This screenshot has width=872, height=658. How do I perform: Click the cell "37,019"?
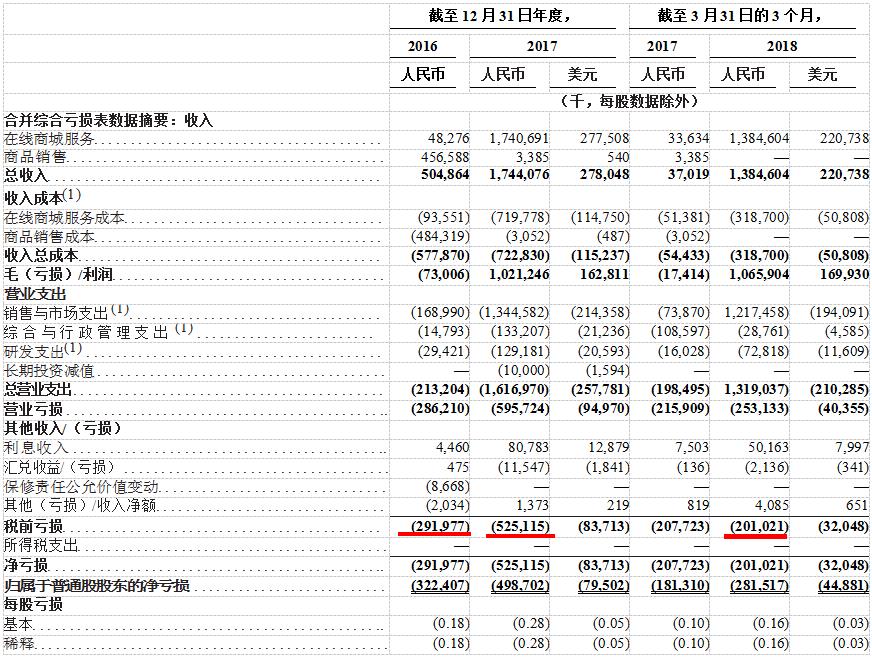688,175
